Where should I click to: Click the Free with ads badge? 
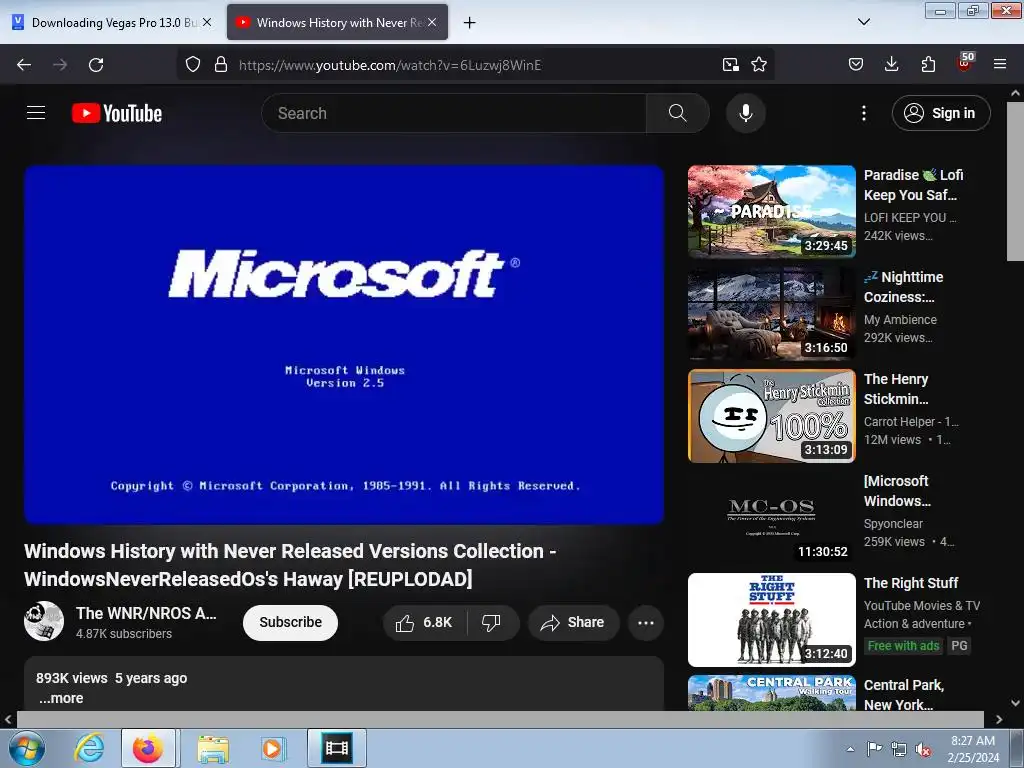903,646
